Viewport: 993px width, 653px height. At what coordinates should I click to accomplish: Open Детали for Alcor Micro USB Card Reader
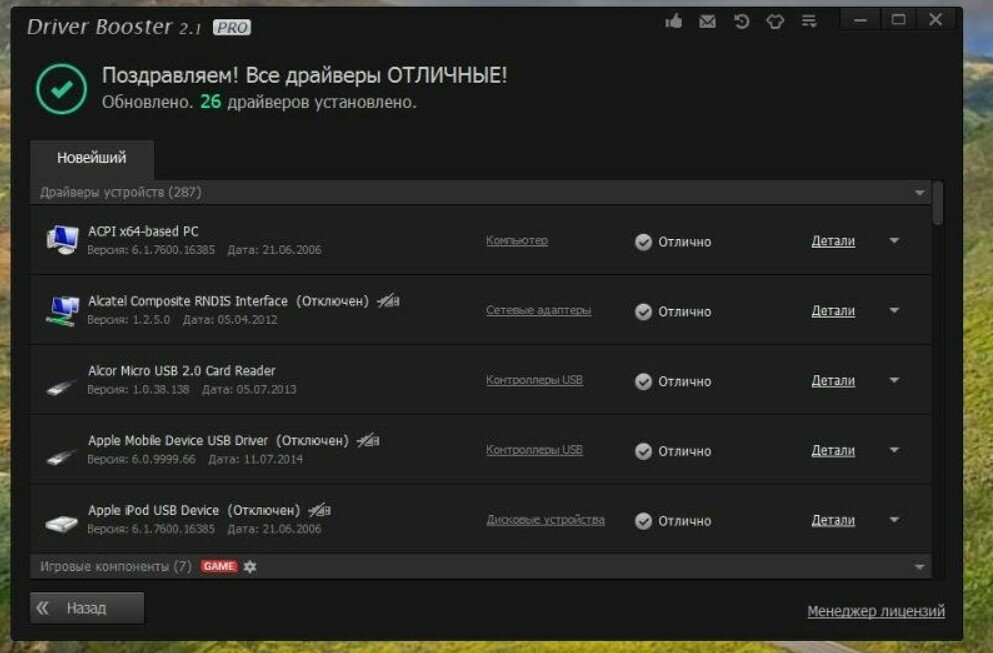[833, 381]
